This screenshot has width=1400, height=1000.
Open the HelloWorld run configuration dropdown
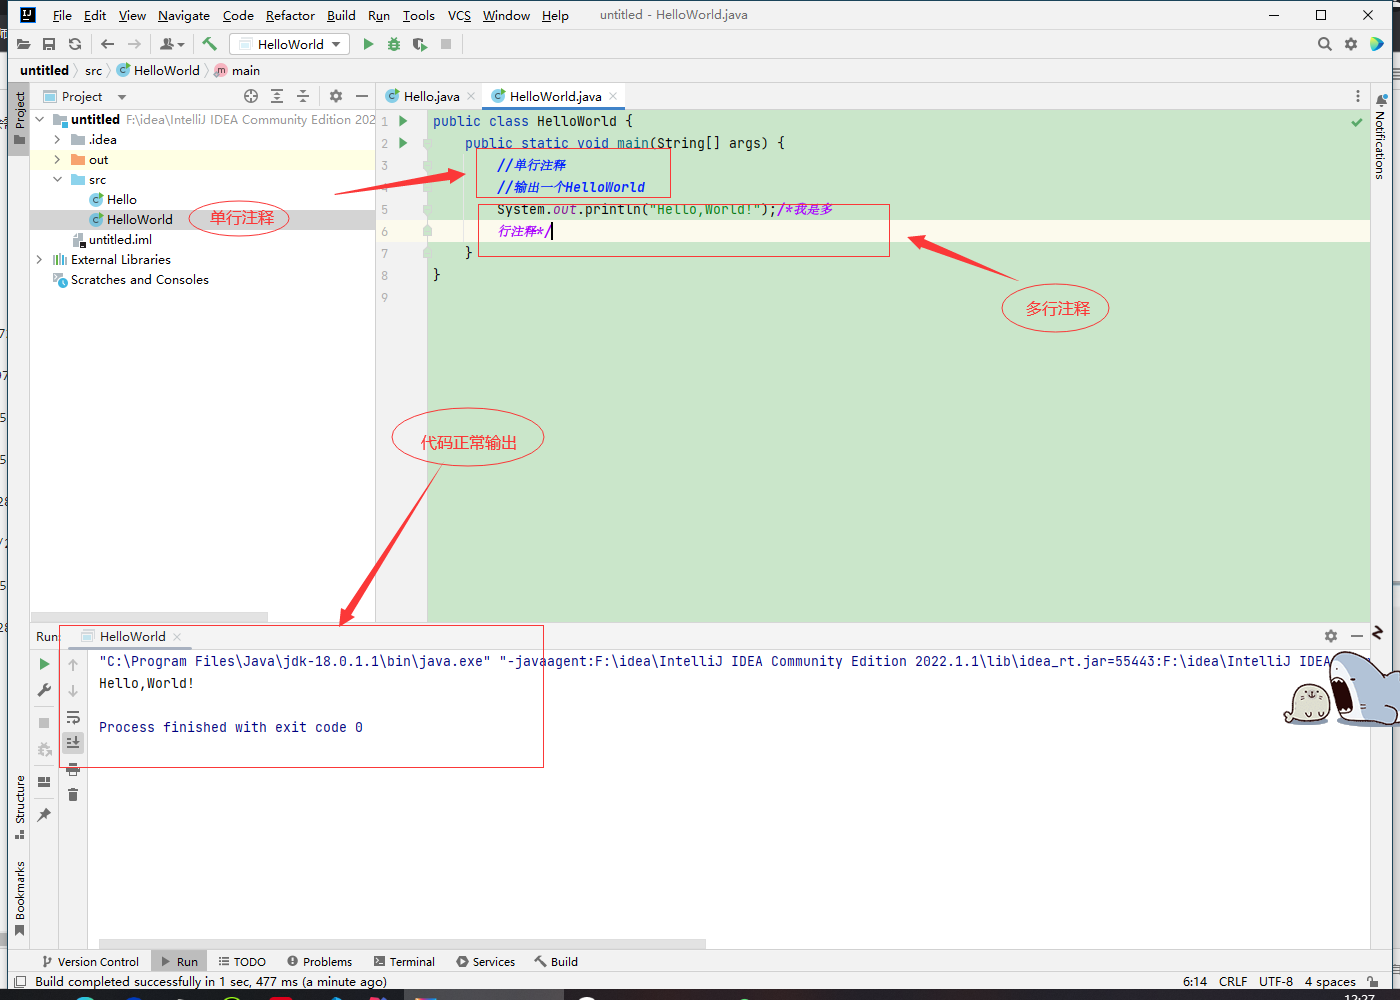(x=289, y=44)
